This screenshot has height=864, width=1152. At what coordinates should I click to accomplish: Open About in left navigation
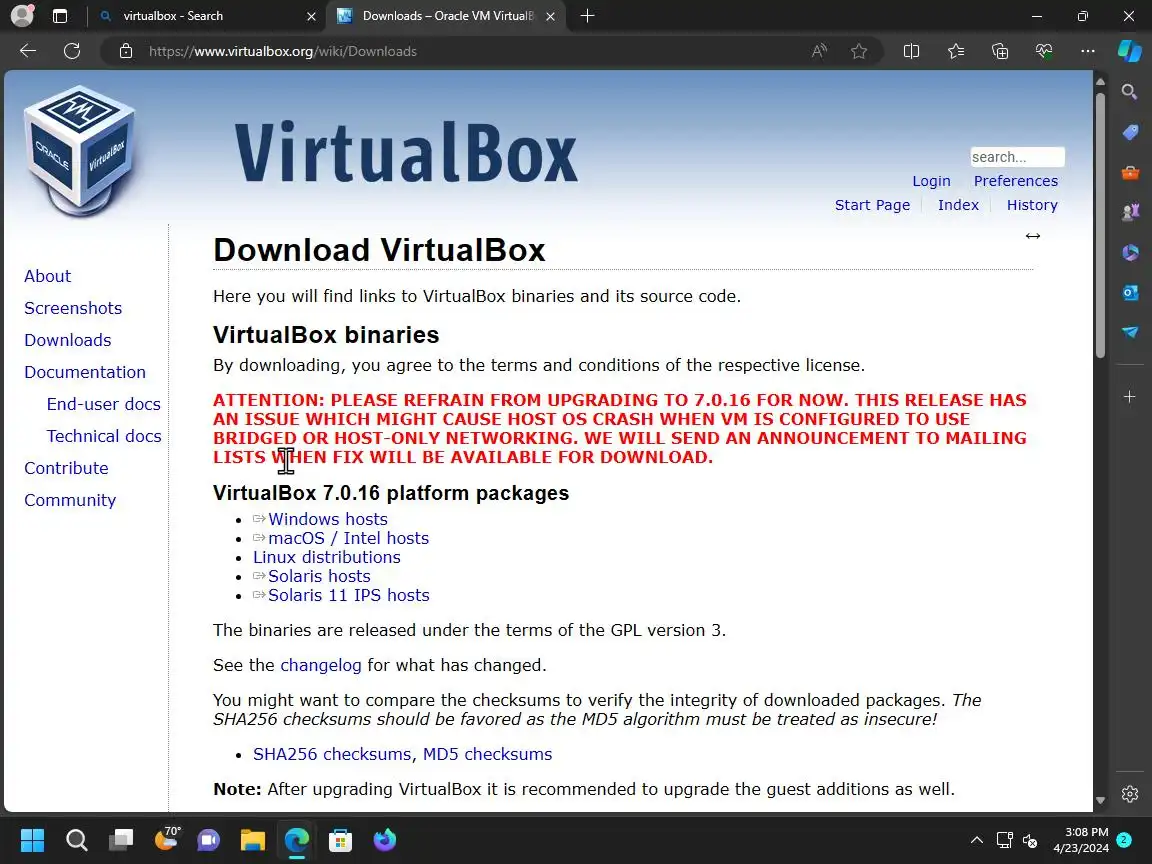[x=48, y=276]
